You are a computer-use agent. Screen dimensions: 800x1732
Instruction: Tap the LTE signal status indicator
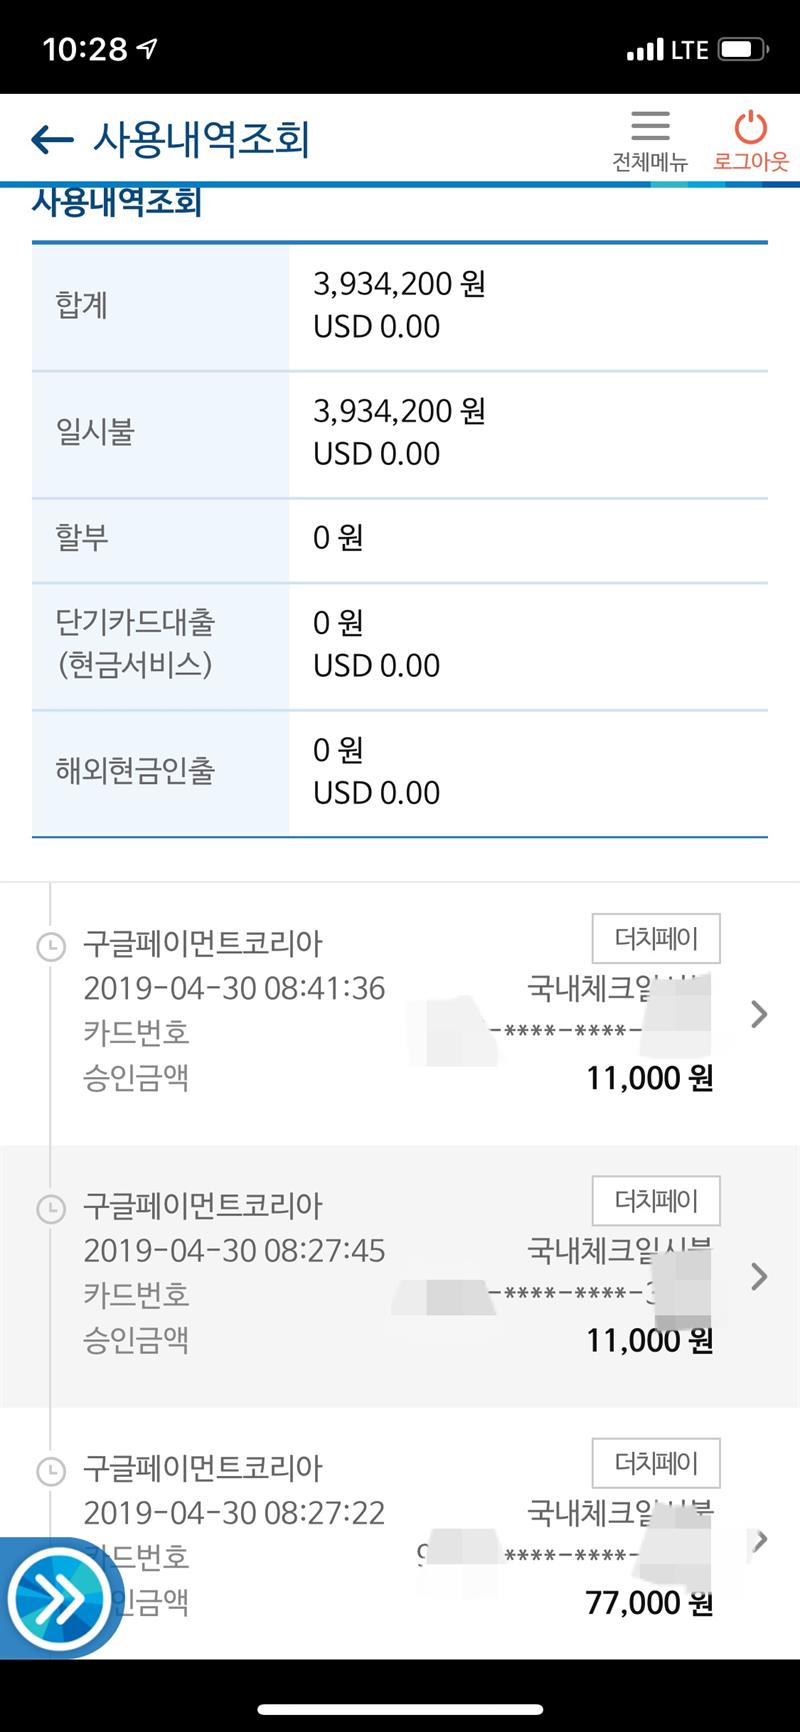(x=667, y=50)
